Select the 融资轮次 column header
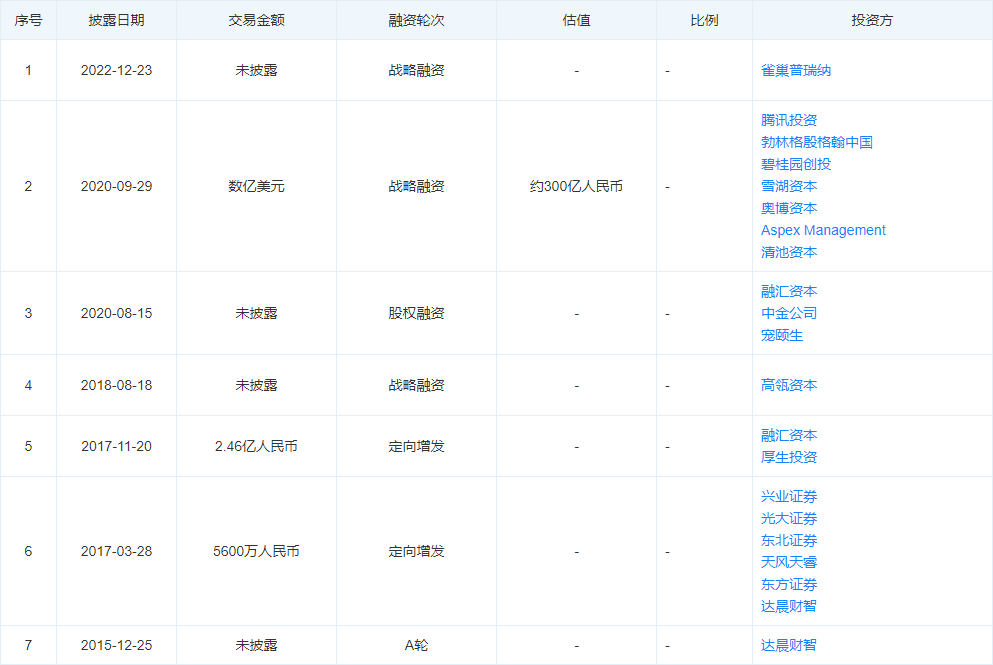The height and width of the screenshot is (665, 993). (x=416, y=20)
